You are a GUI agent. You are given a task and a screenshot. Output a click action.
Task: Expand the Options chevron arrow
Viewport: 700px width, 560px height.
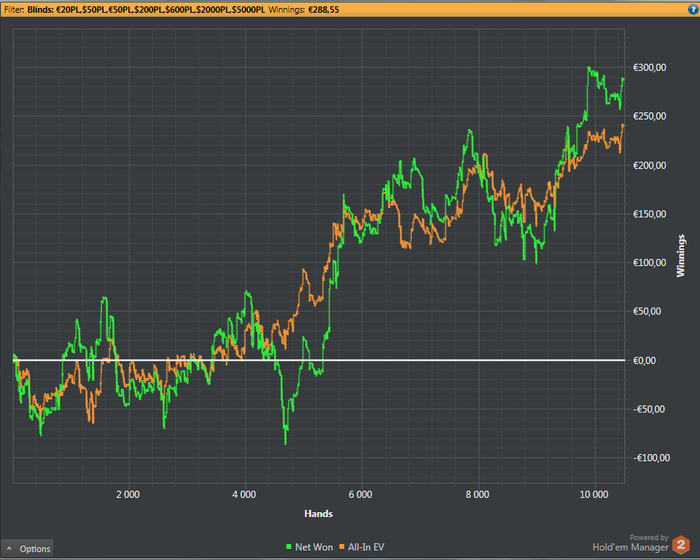(x=9, y=548)
